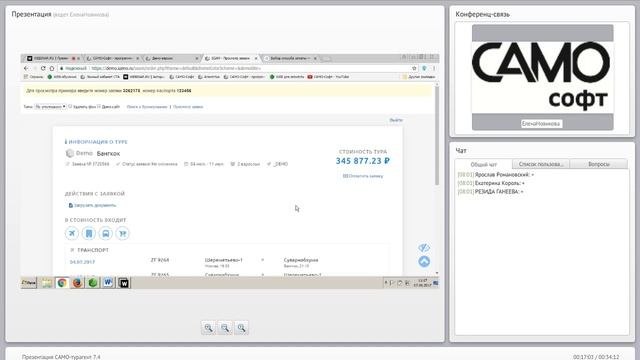Click the Шереметьево-1 departure text
This screenshot has width=640, height=360.
tap(224, 260)
